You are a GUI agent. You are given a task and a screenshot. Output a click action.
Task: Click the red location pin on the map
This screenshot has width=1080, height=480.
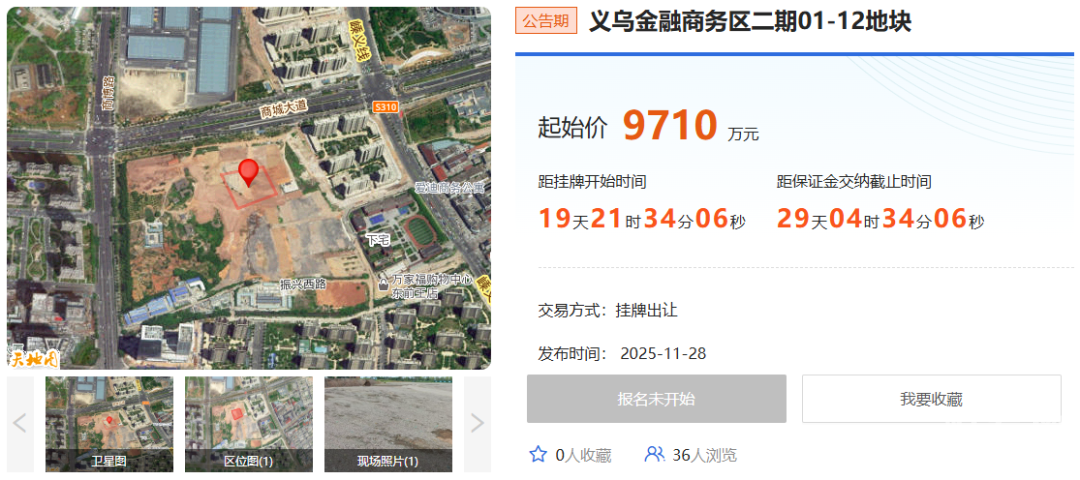(248, 171)
